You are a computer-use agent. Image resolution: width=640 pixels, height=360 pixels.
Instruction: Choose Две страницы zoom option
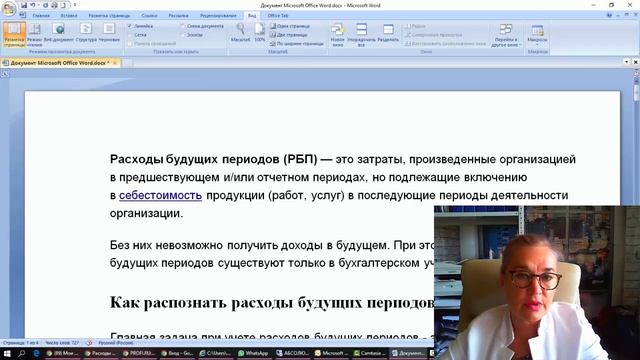point(289,35)
